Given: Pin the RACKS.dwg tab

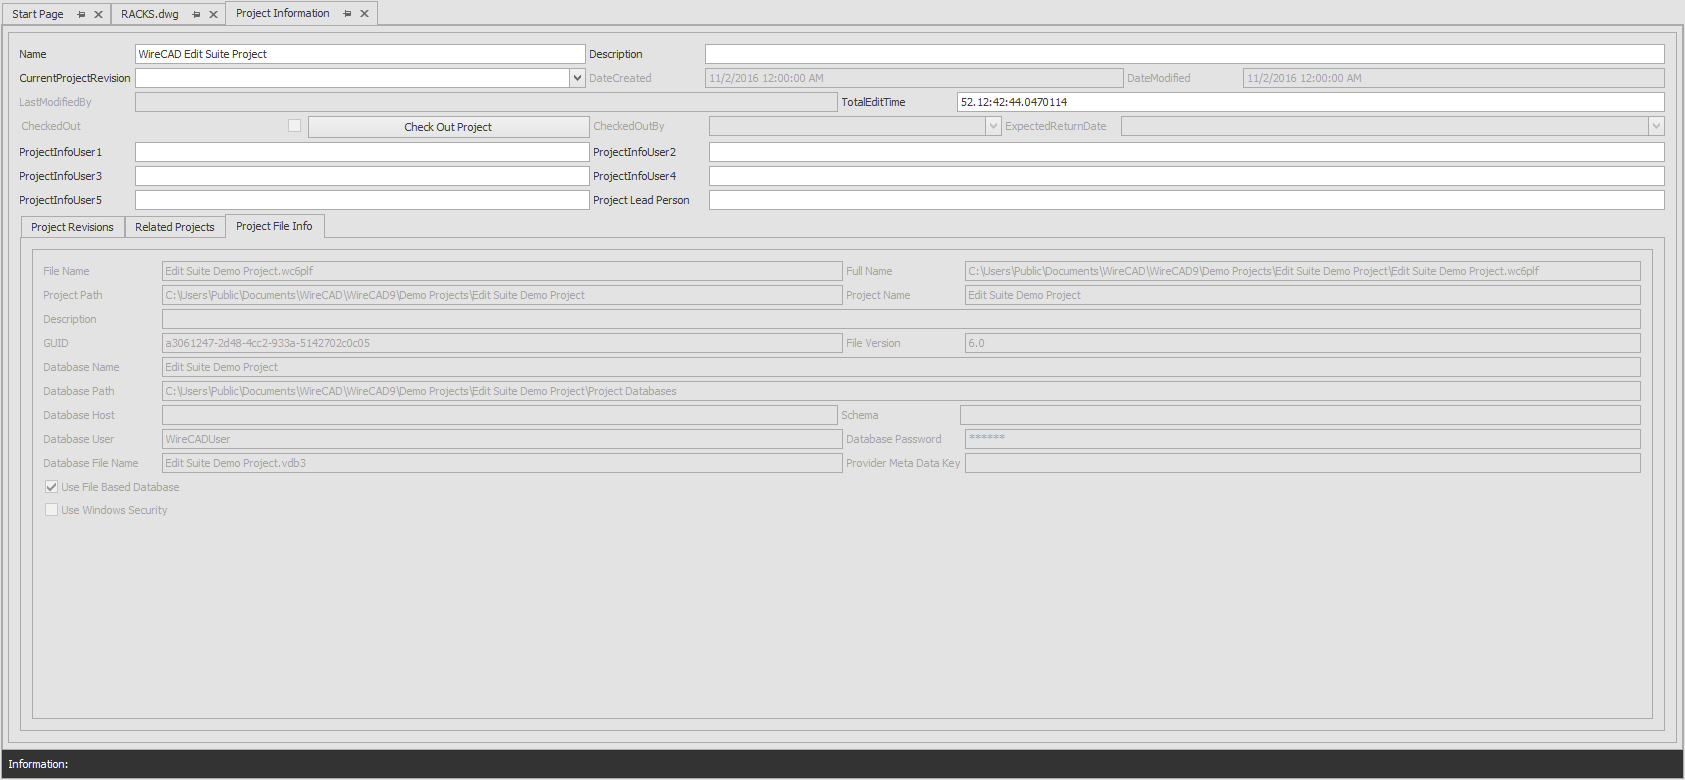Looking at the screenshot, I should click(196, 14).
